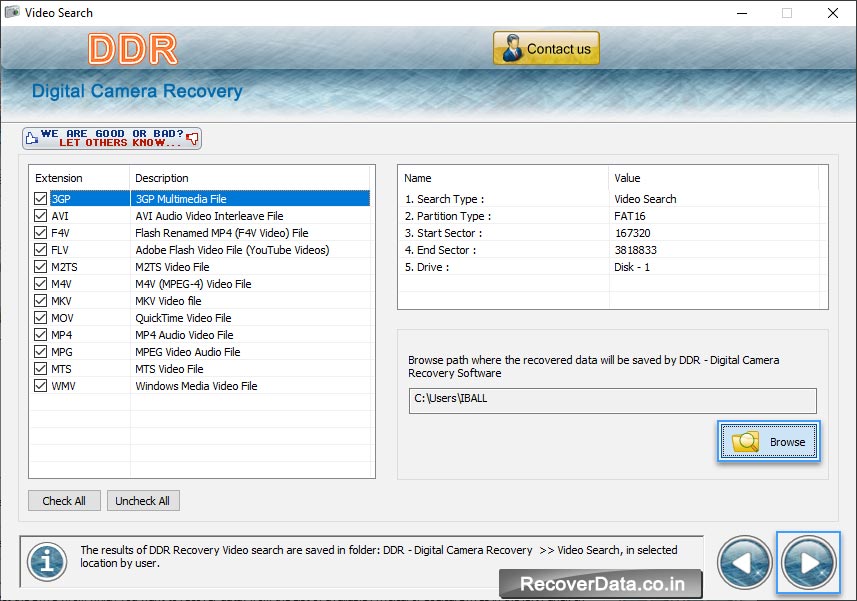This screenshot has width=857, height=601.
Task: Click the blue information icon
Action: click(x=48, y=562)
